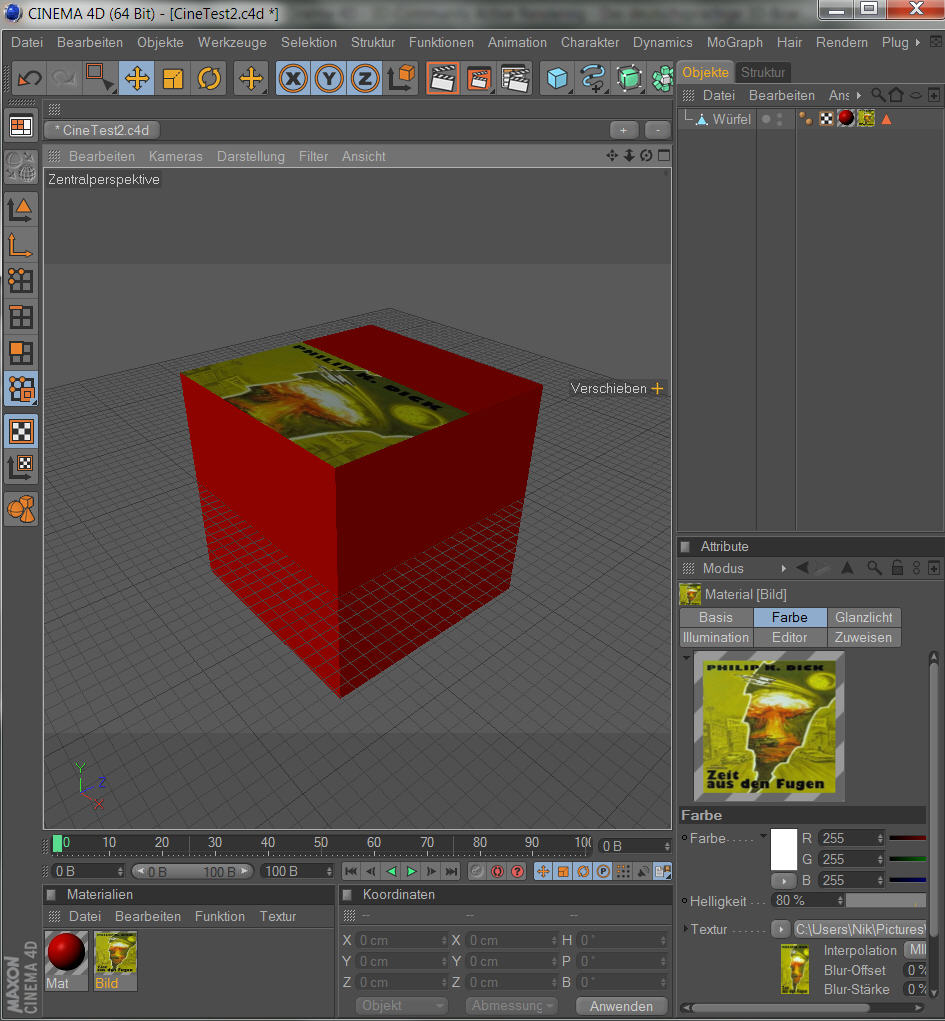This screenshot has width=945, height=1021.
Task: Switch to Edges mode in left sidebar
Action: (x=20, y=317)
